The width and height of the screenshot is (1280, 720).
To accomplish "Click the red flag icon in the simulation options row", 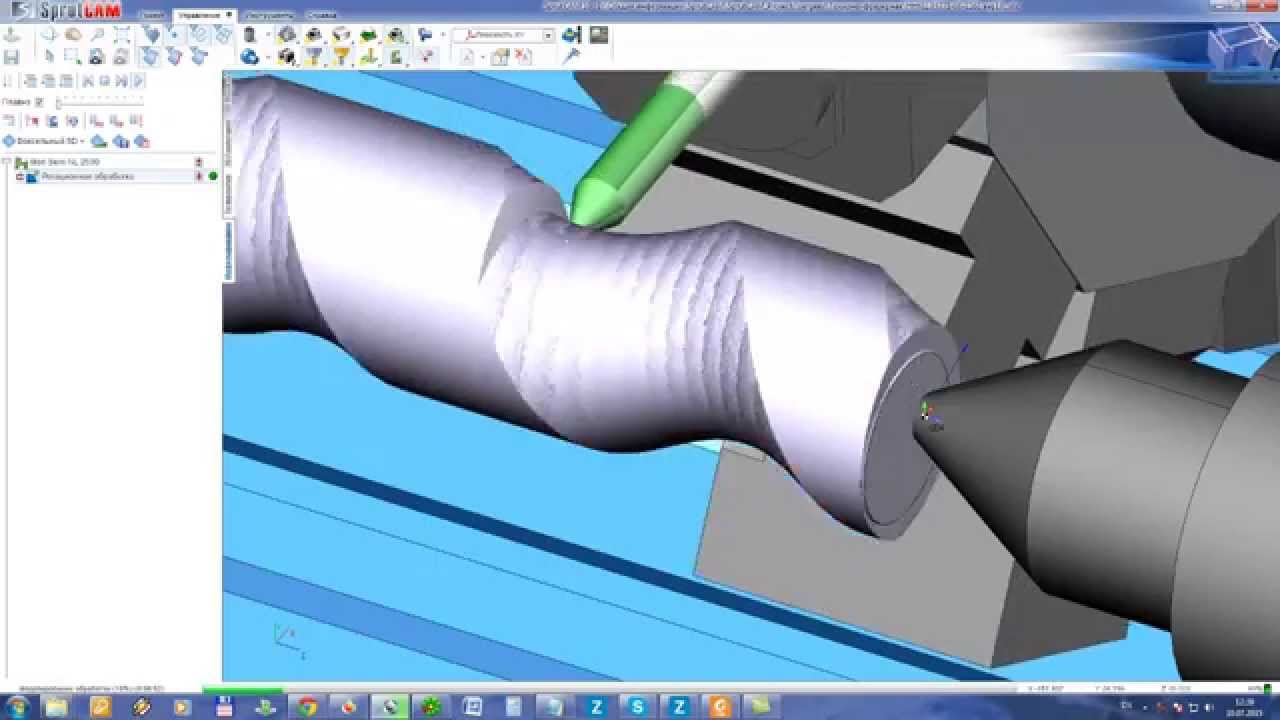I will pos(33,120).
